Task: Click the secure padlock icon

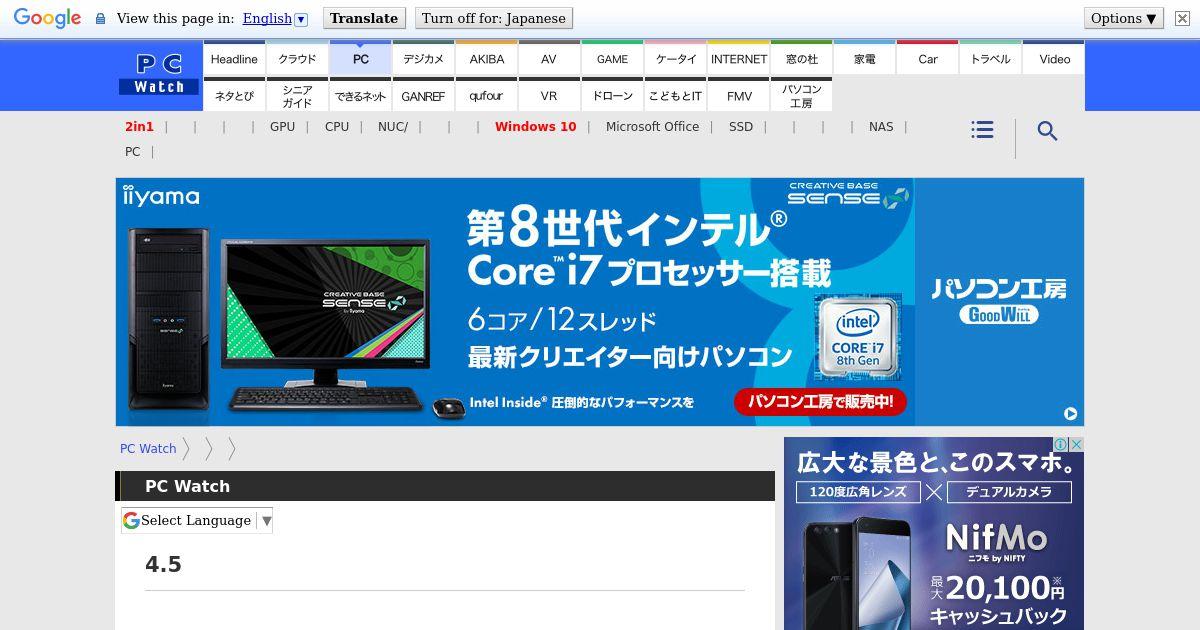Action: pyautogui.click(x=100, y=18)
